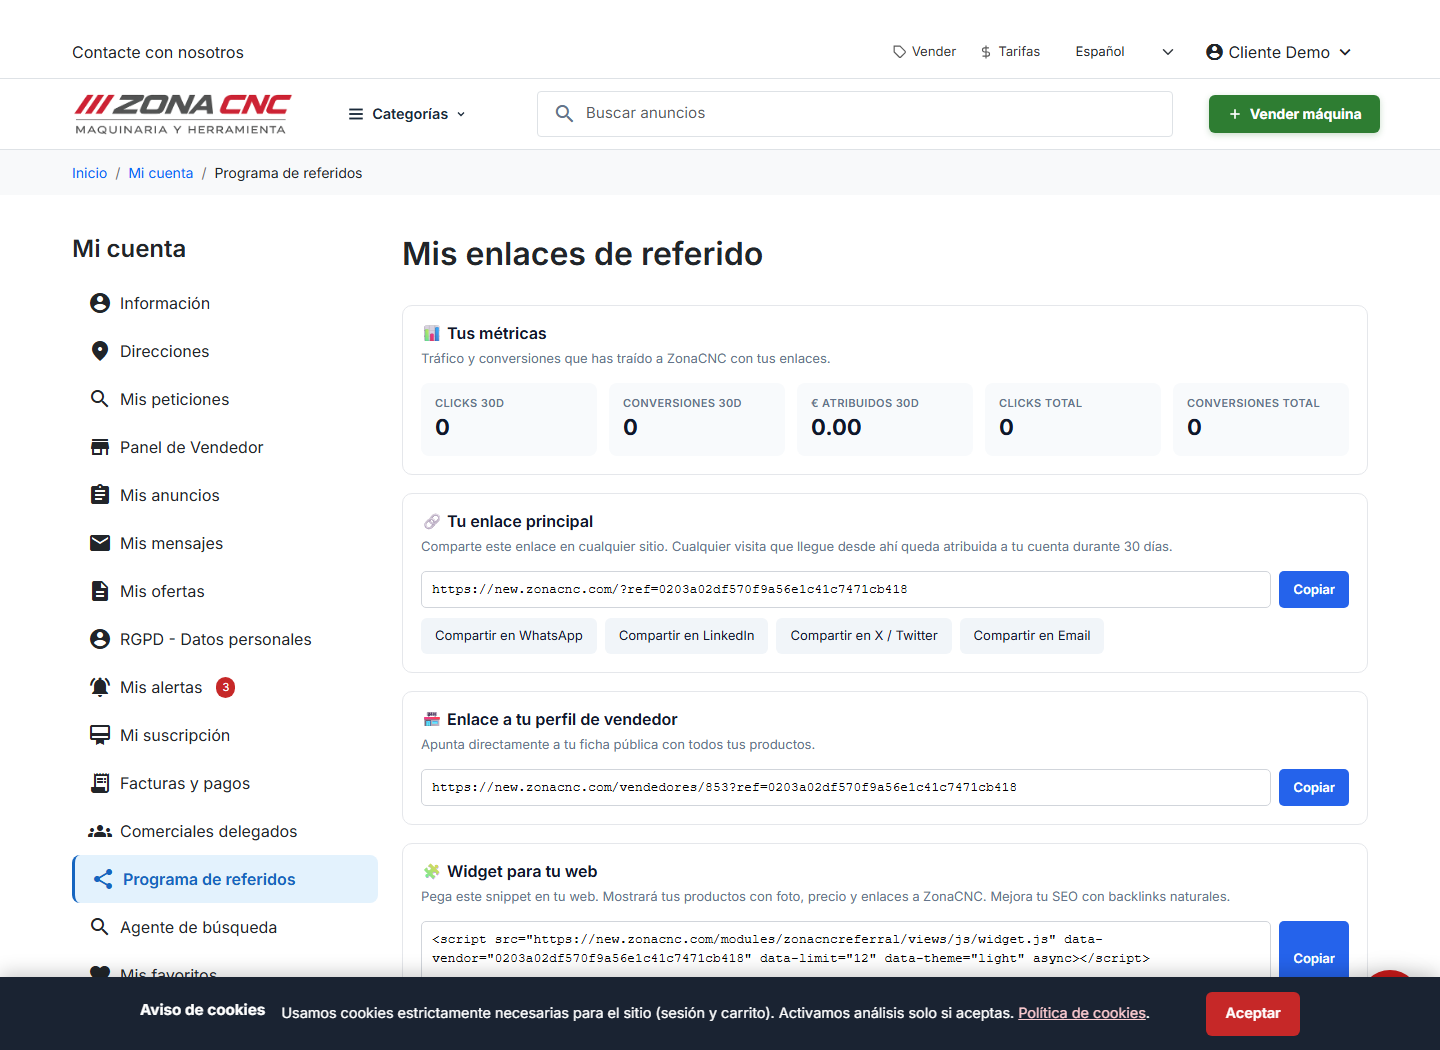Screen dimensions: 1440x1050
Task: Go to Mis anuncios
Action: (x=225, y=495)
